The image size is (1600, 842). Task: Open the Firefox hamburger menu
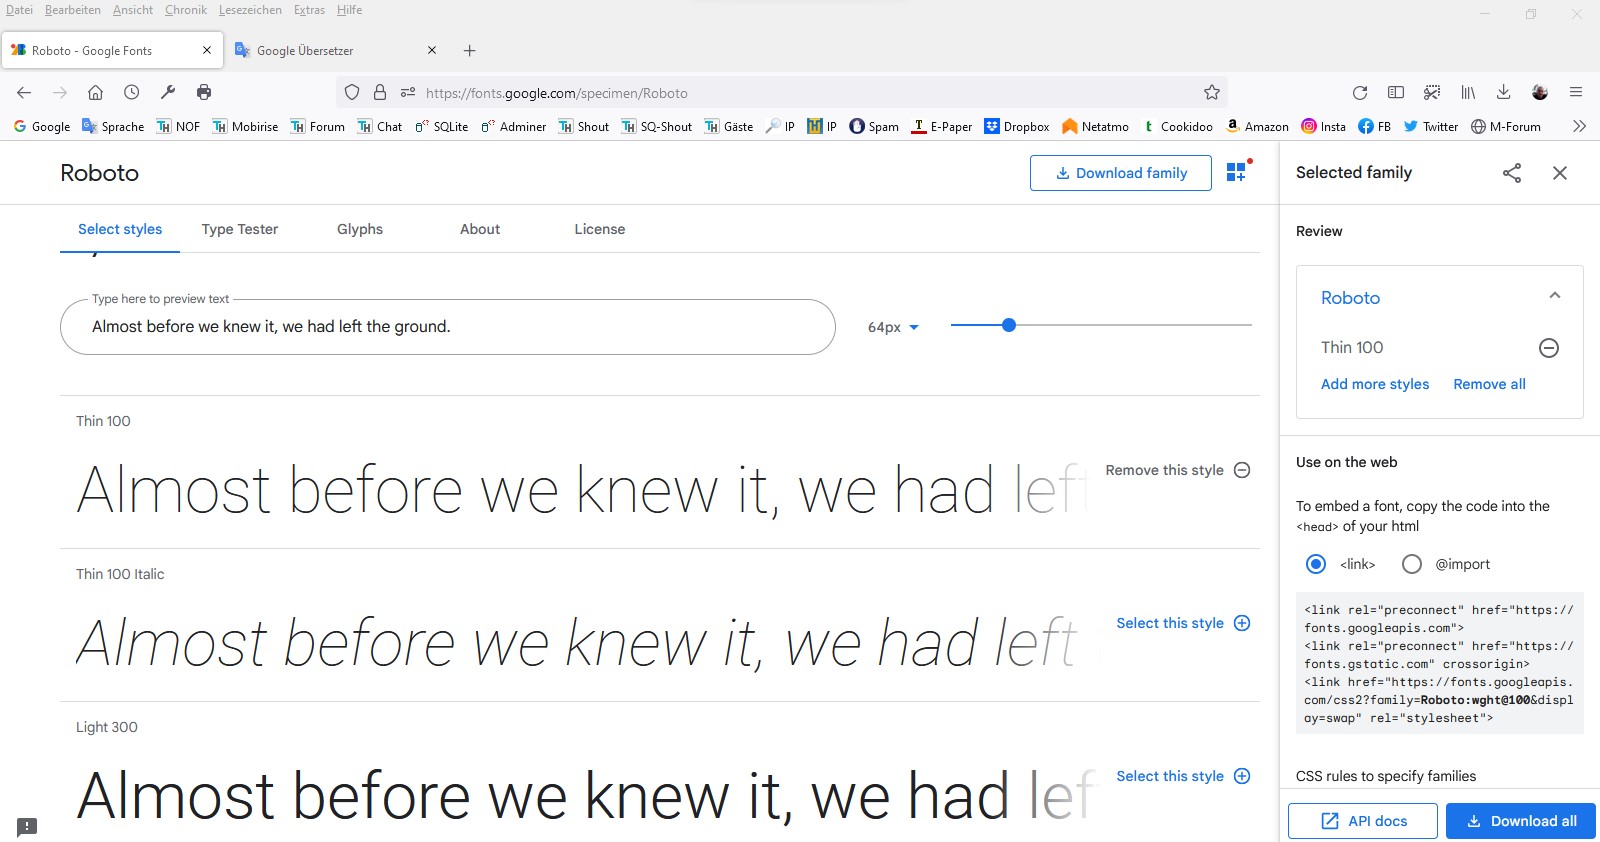pyautogui.click(x=1576, y=92)
